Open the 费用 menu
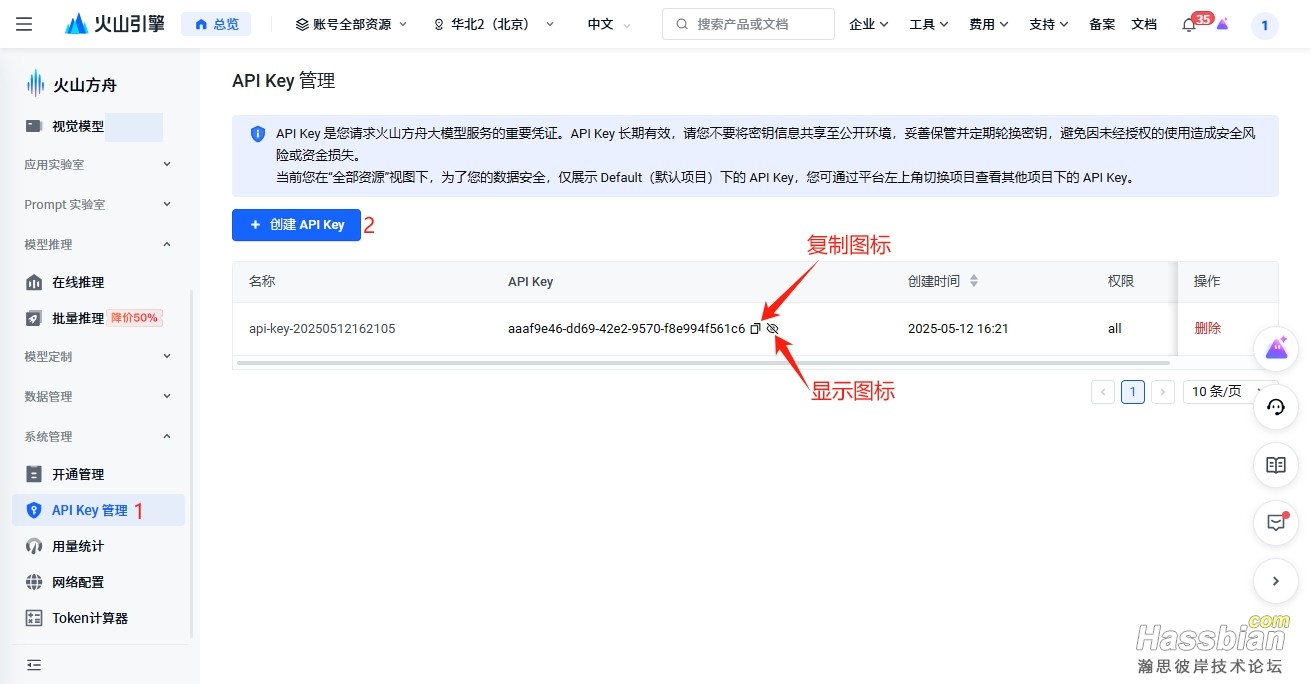Viewport: 1311px width, 684px height. pos(989,24)
